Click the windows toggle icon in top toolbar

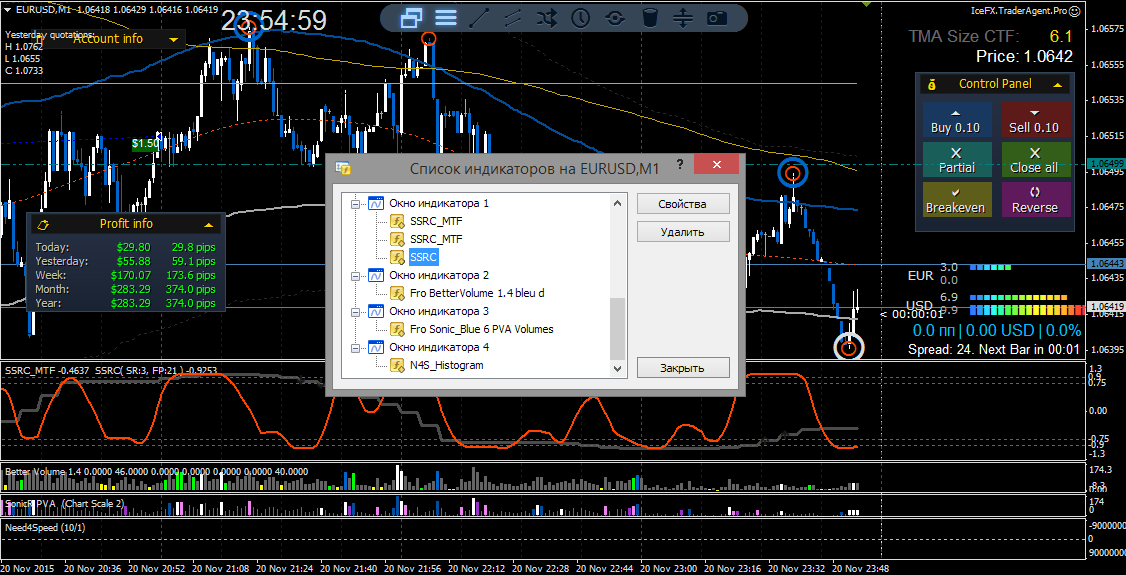point(411,17)
